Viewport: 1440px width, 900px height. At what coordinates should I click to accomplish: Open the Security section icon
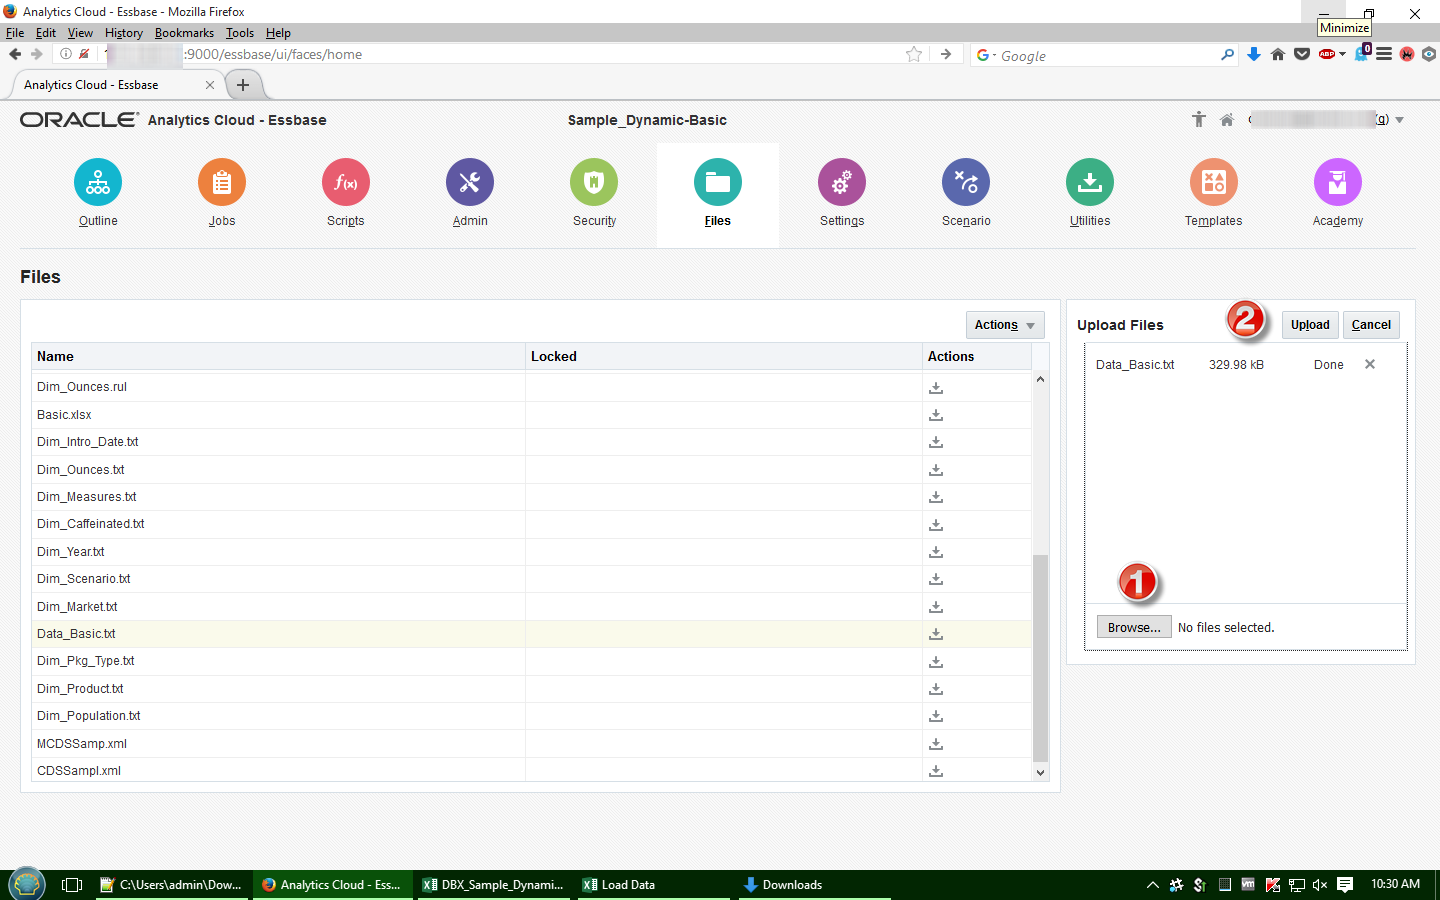[x=594, y=182]
